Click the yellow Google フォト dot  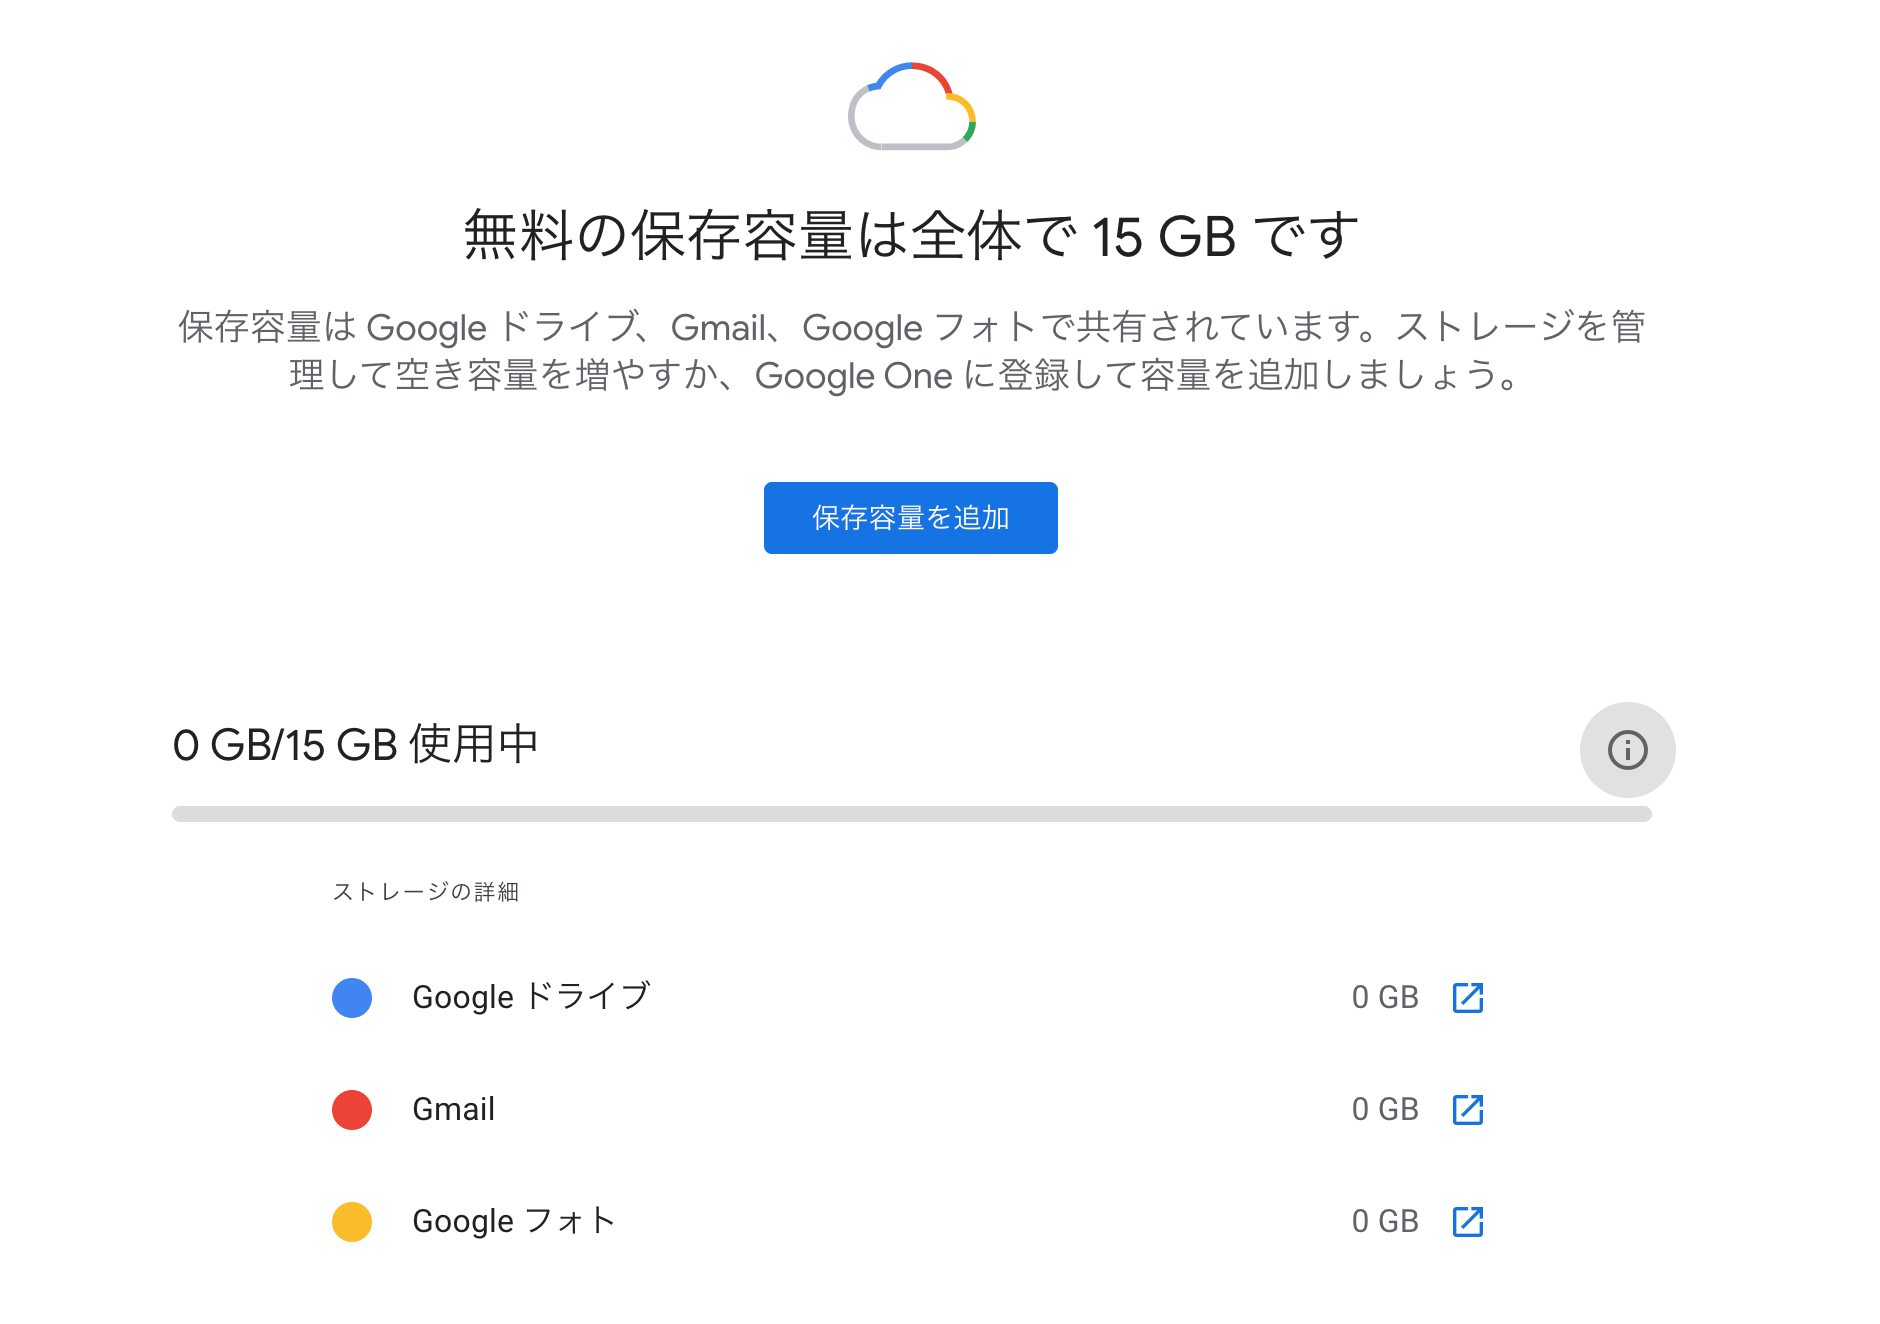(352, 1222)
